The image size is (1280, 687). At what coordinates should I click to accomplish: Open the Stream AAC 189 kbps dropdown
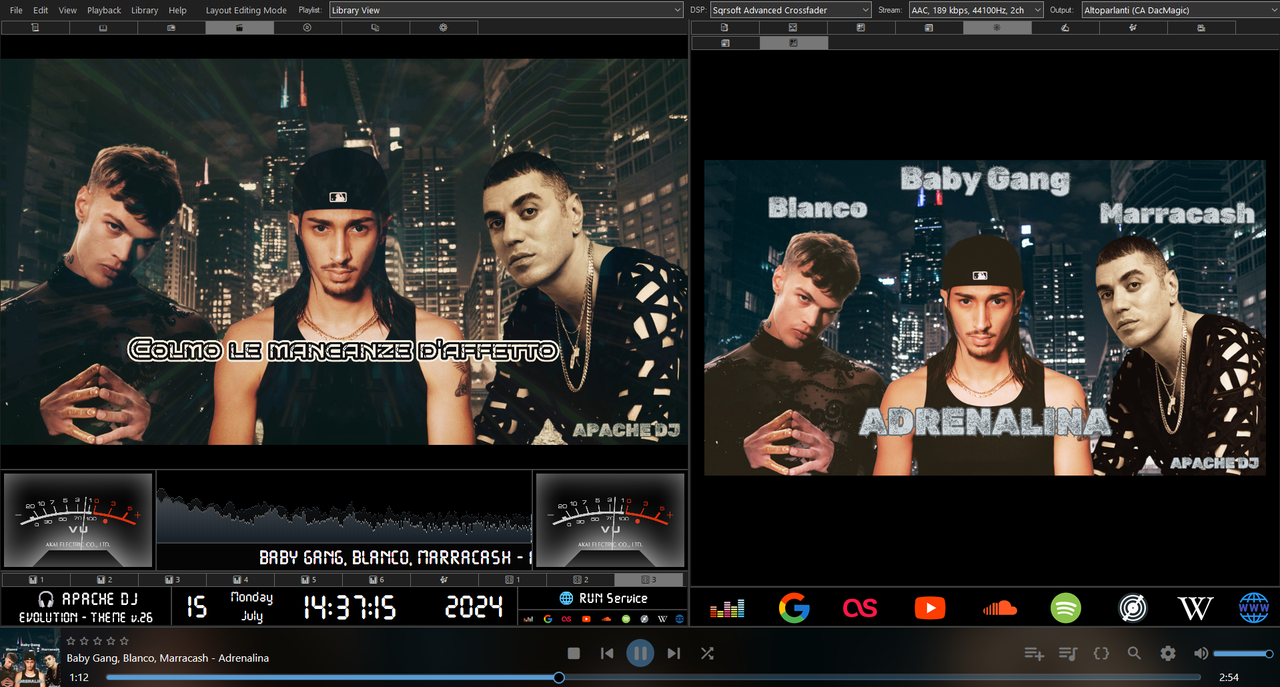point(975,10)
